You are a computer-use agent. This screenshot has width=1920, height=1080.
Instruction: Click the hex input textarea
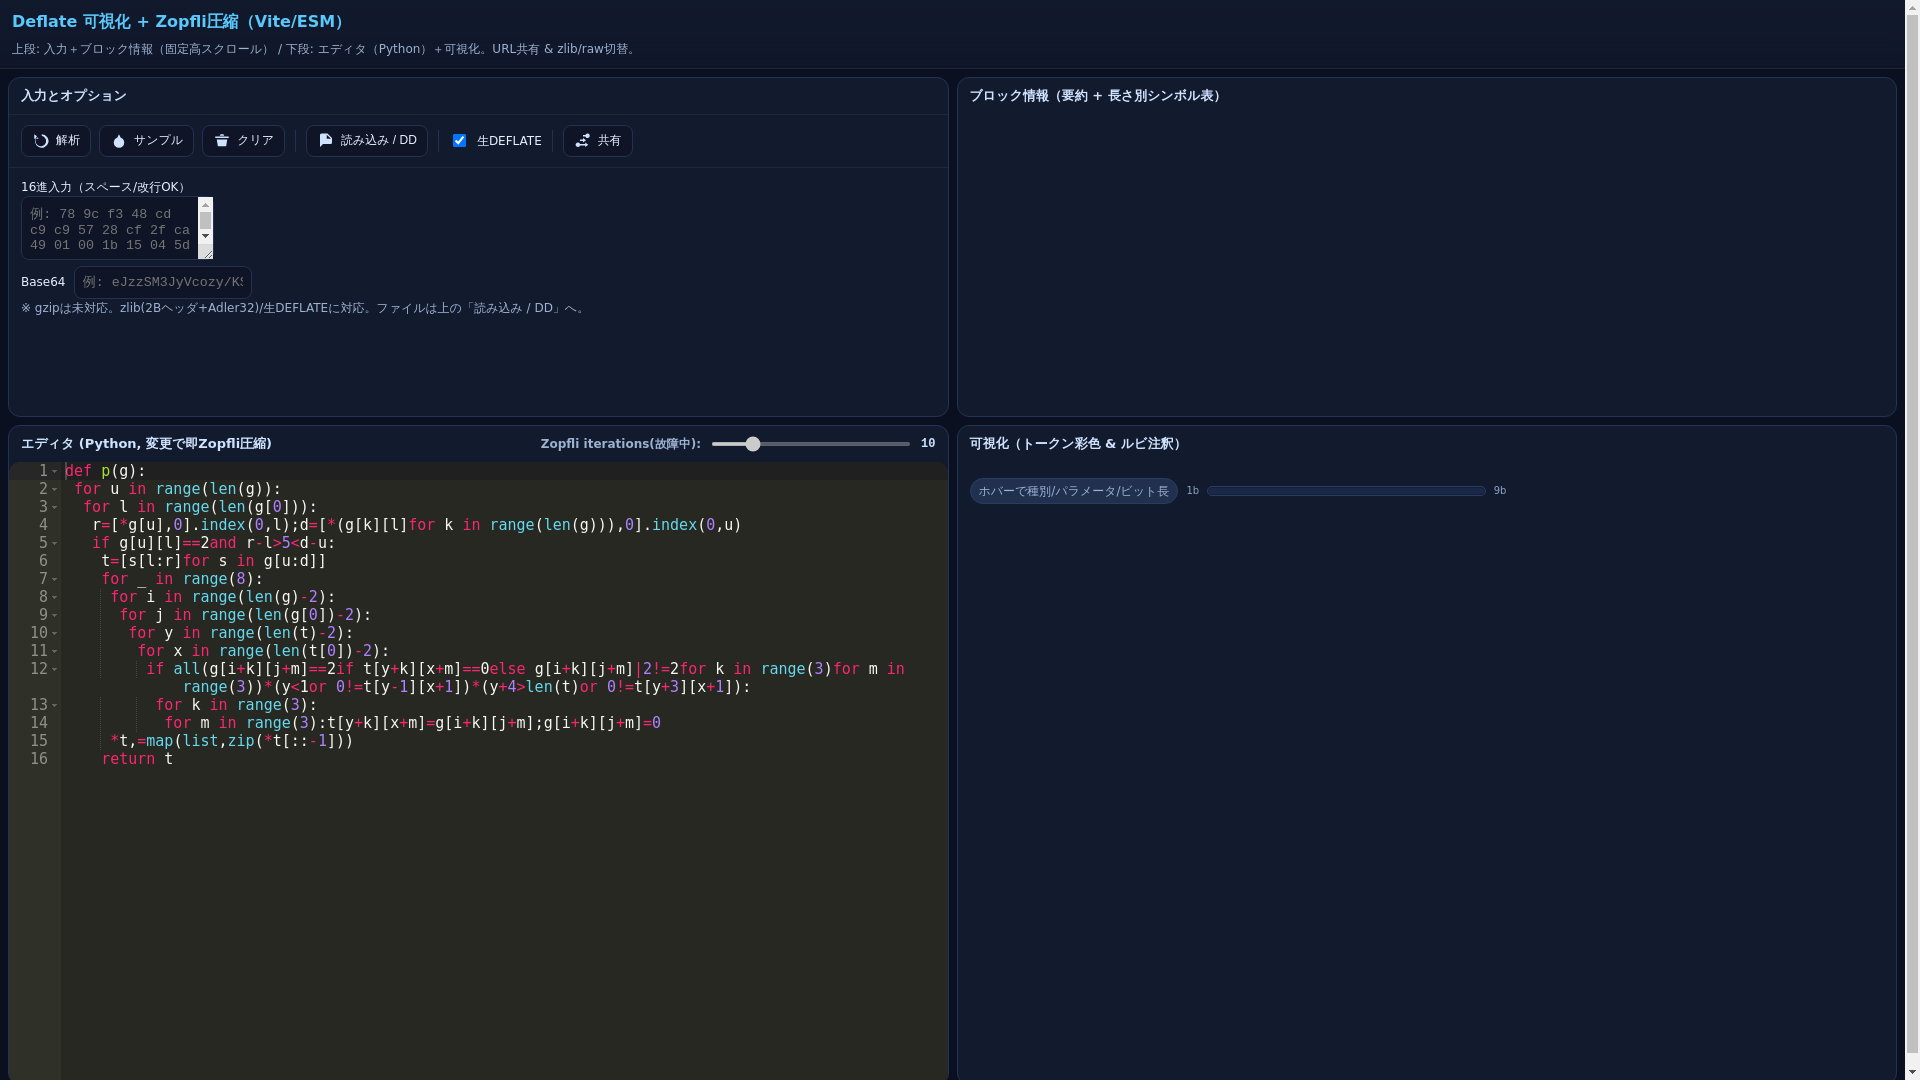pos(110,228)
